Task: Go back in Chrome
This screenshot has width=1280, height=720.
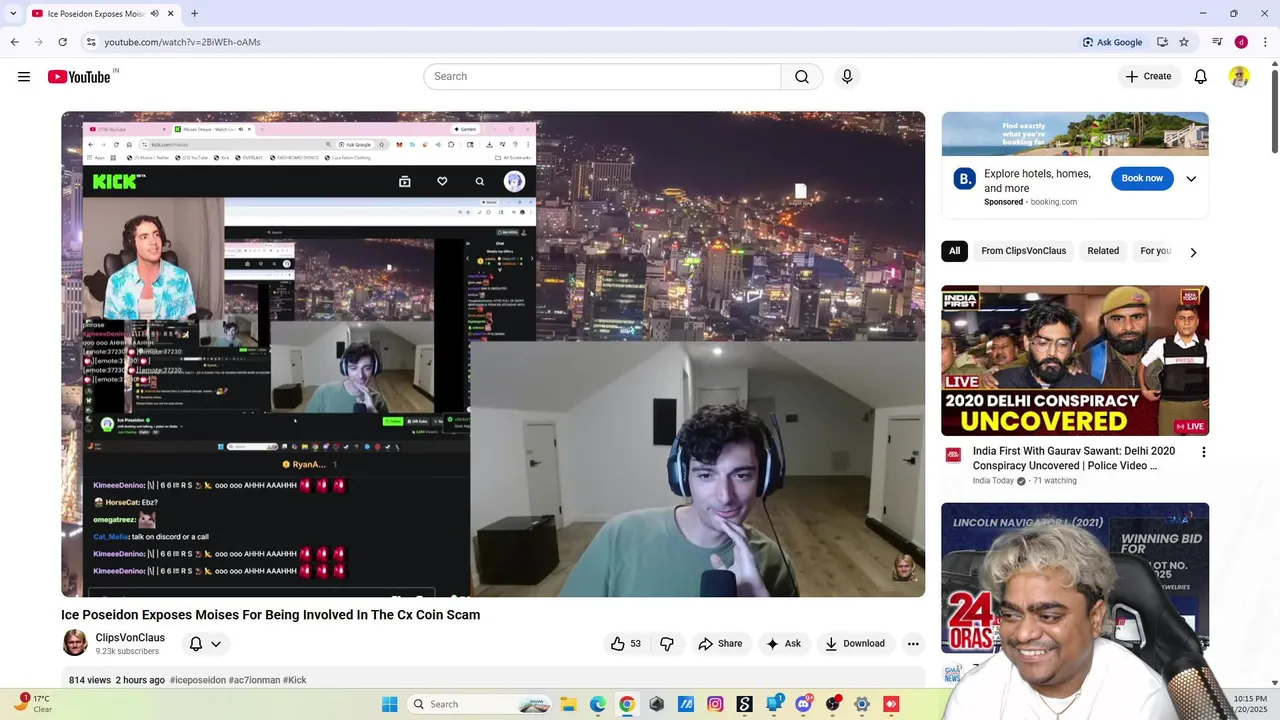Action: pyautogui.click(x=14, y=42)
